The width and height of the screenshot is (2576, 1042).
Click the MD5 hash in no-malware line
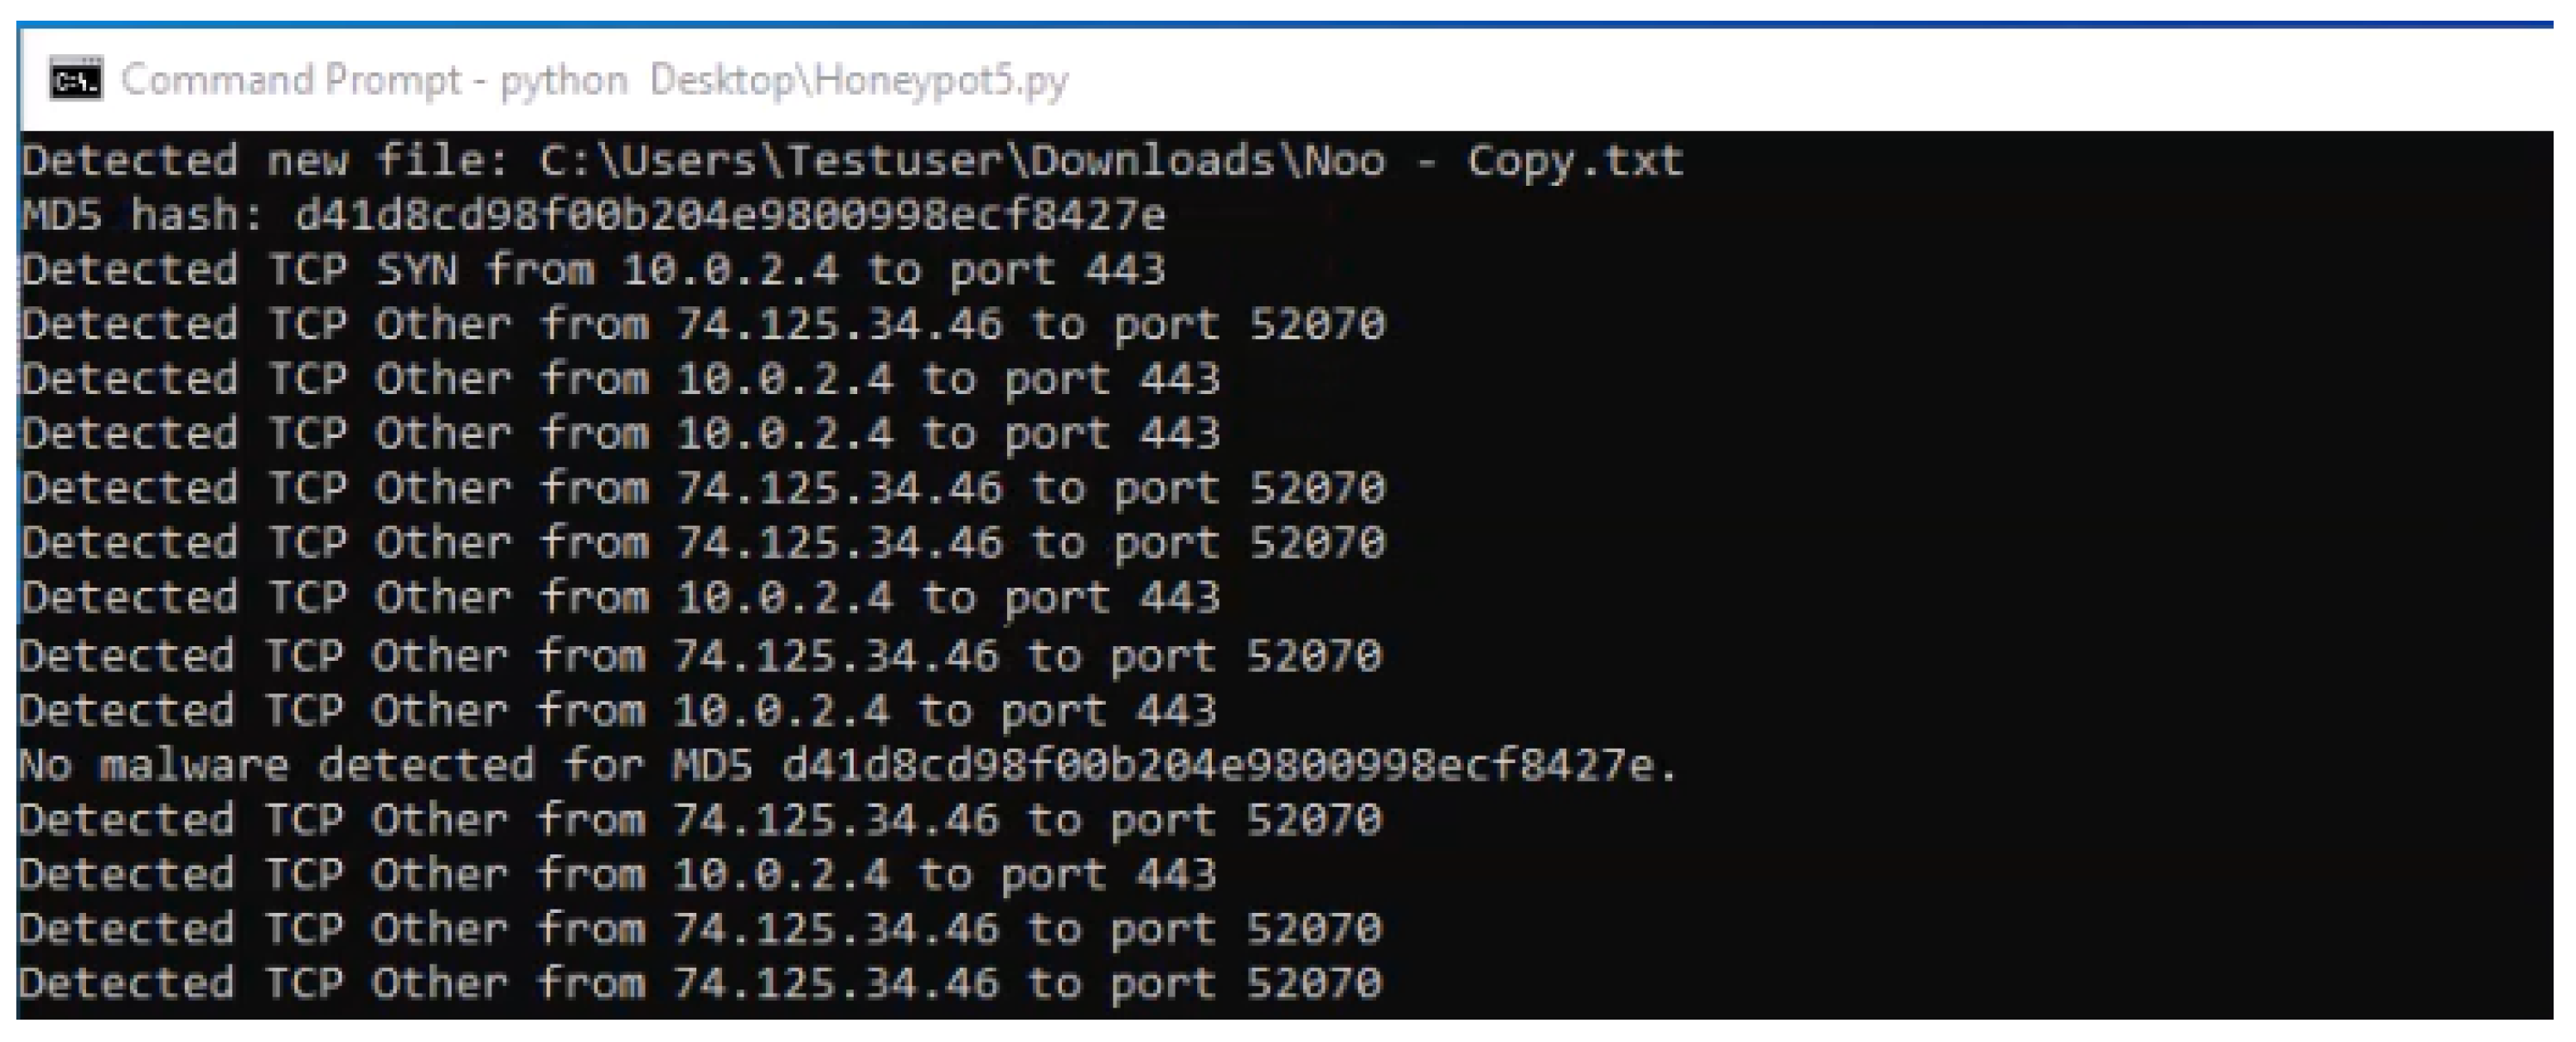tap(1216, 765)
